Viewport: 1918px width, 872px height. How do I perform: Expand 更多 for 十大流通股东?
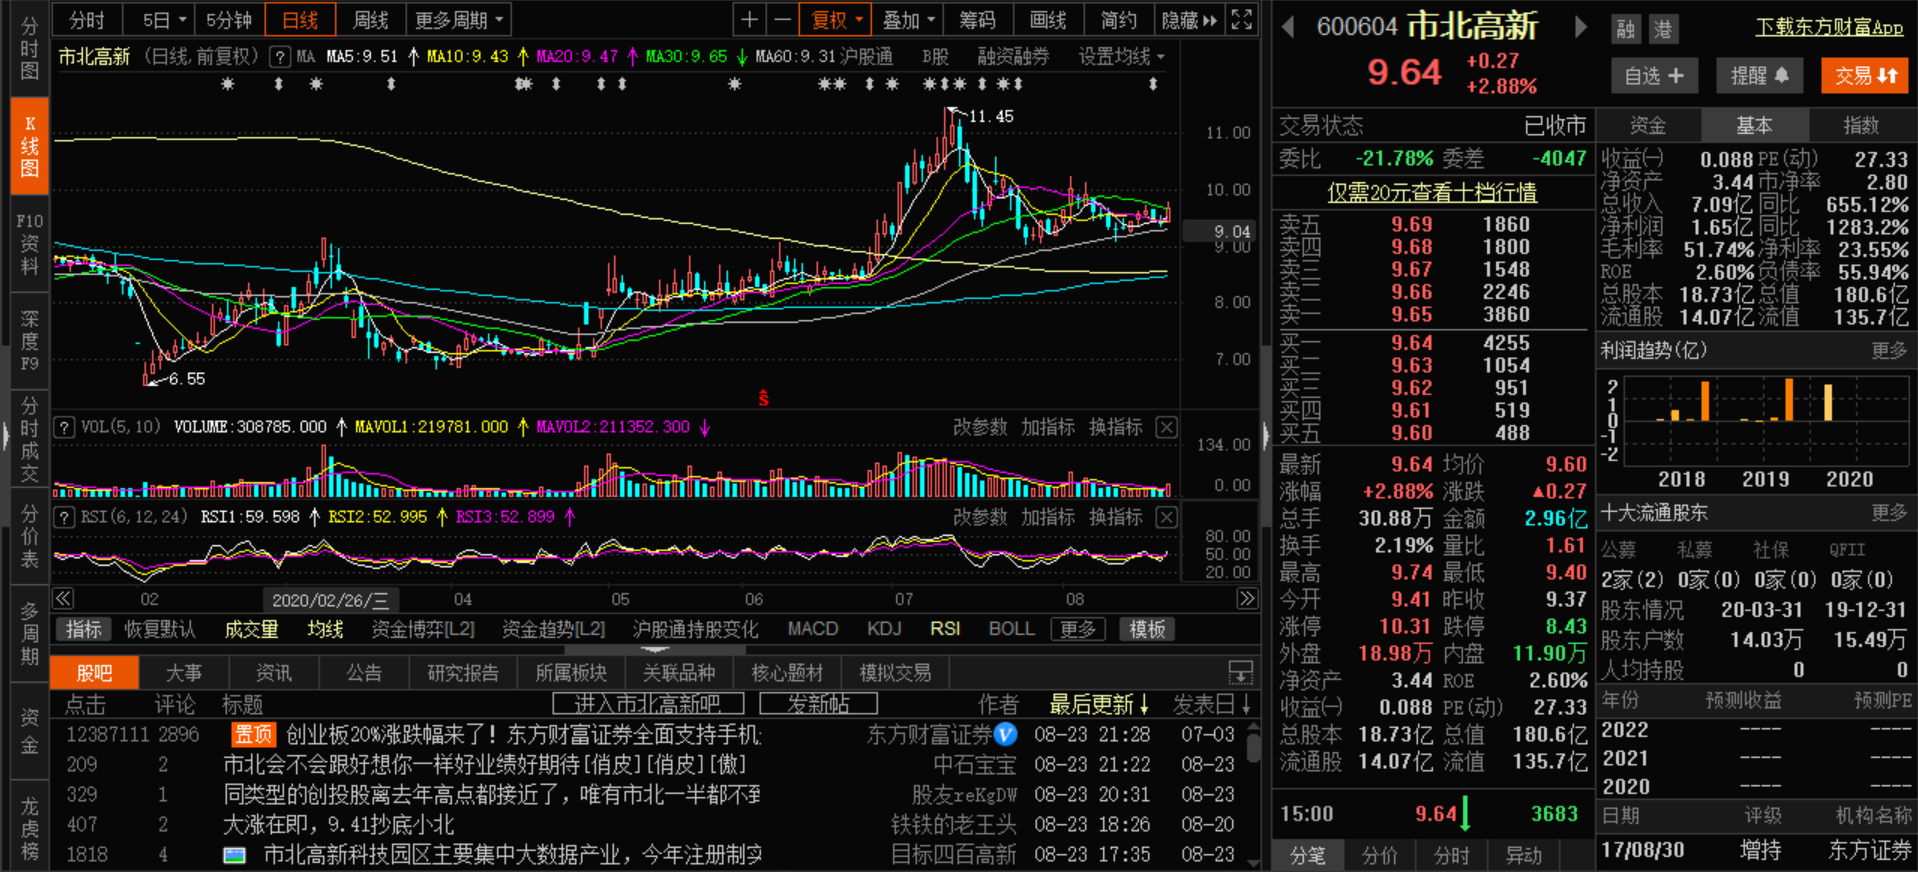tap(1889, 513)
